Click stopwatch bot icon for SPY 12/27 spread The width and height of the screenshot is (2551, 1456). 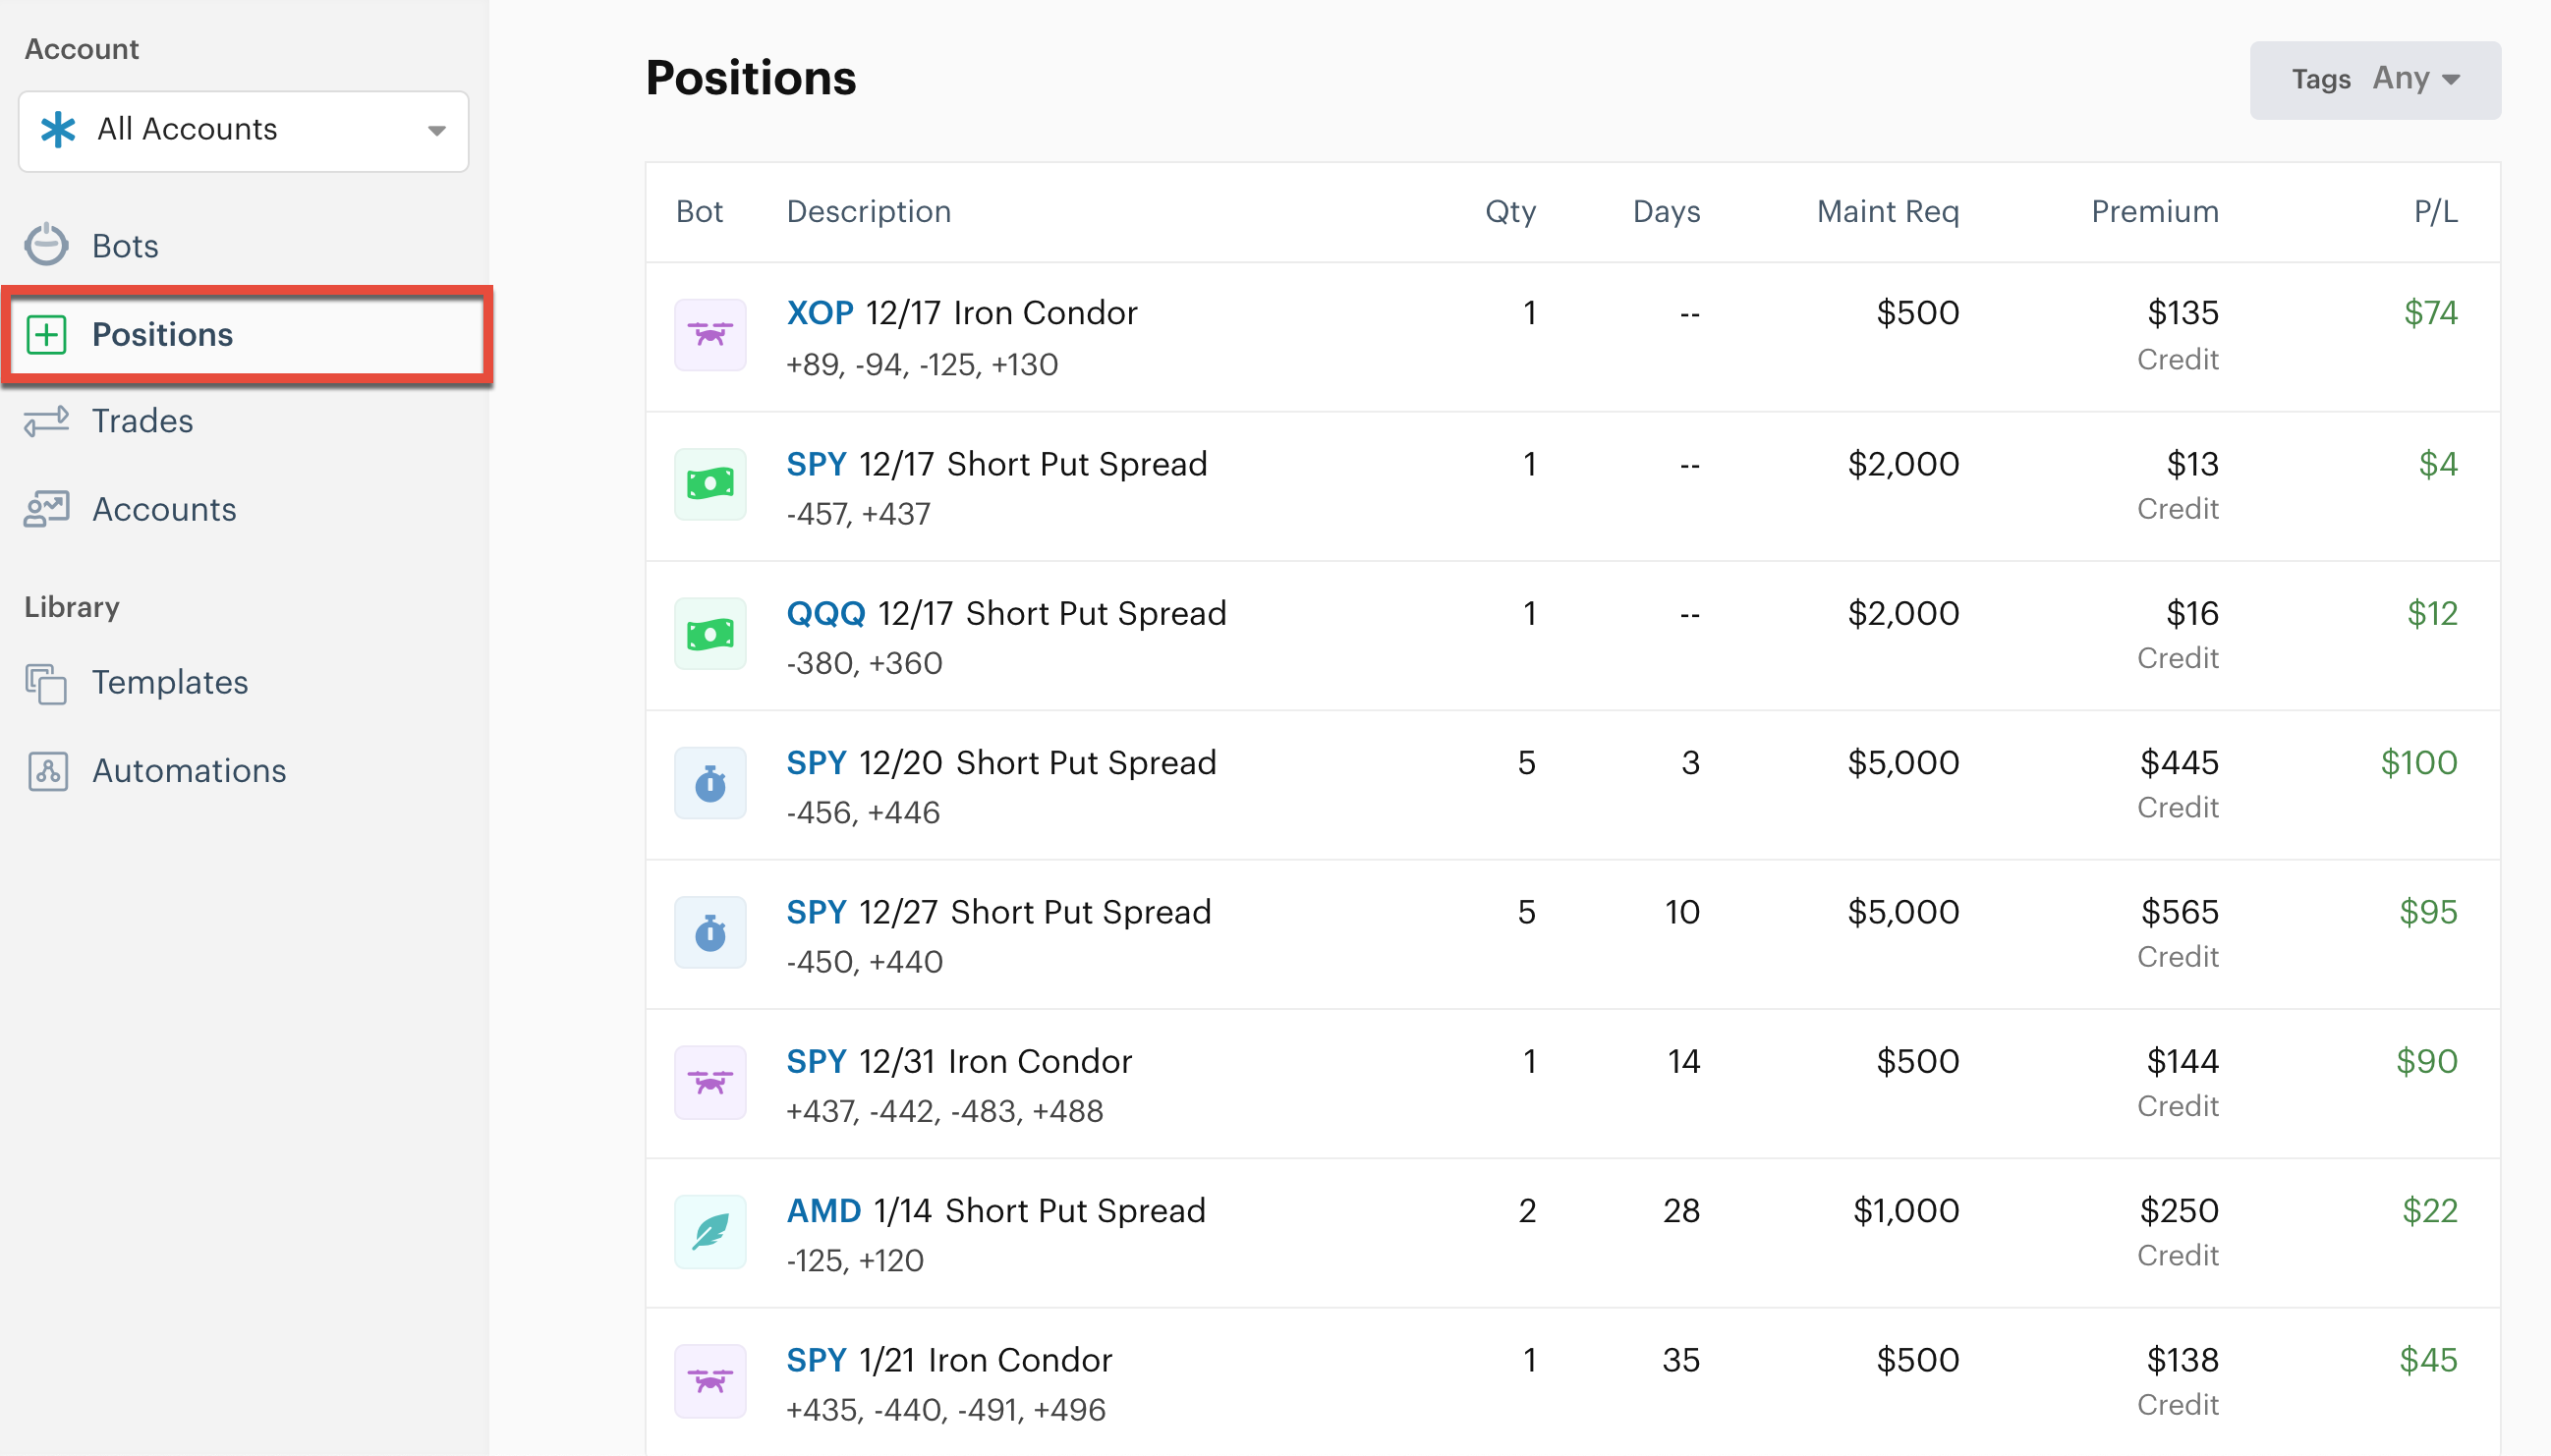(x=710, y=932)
